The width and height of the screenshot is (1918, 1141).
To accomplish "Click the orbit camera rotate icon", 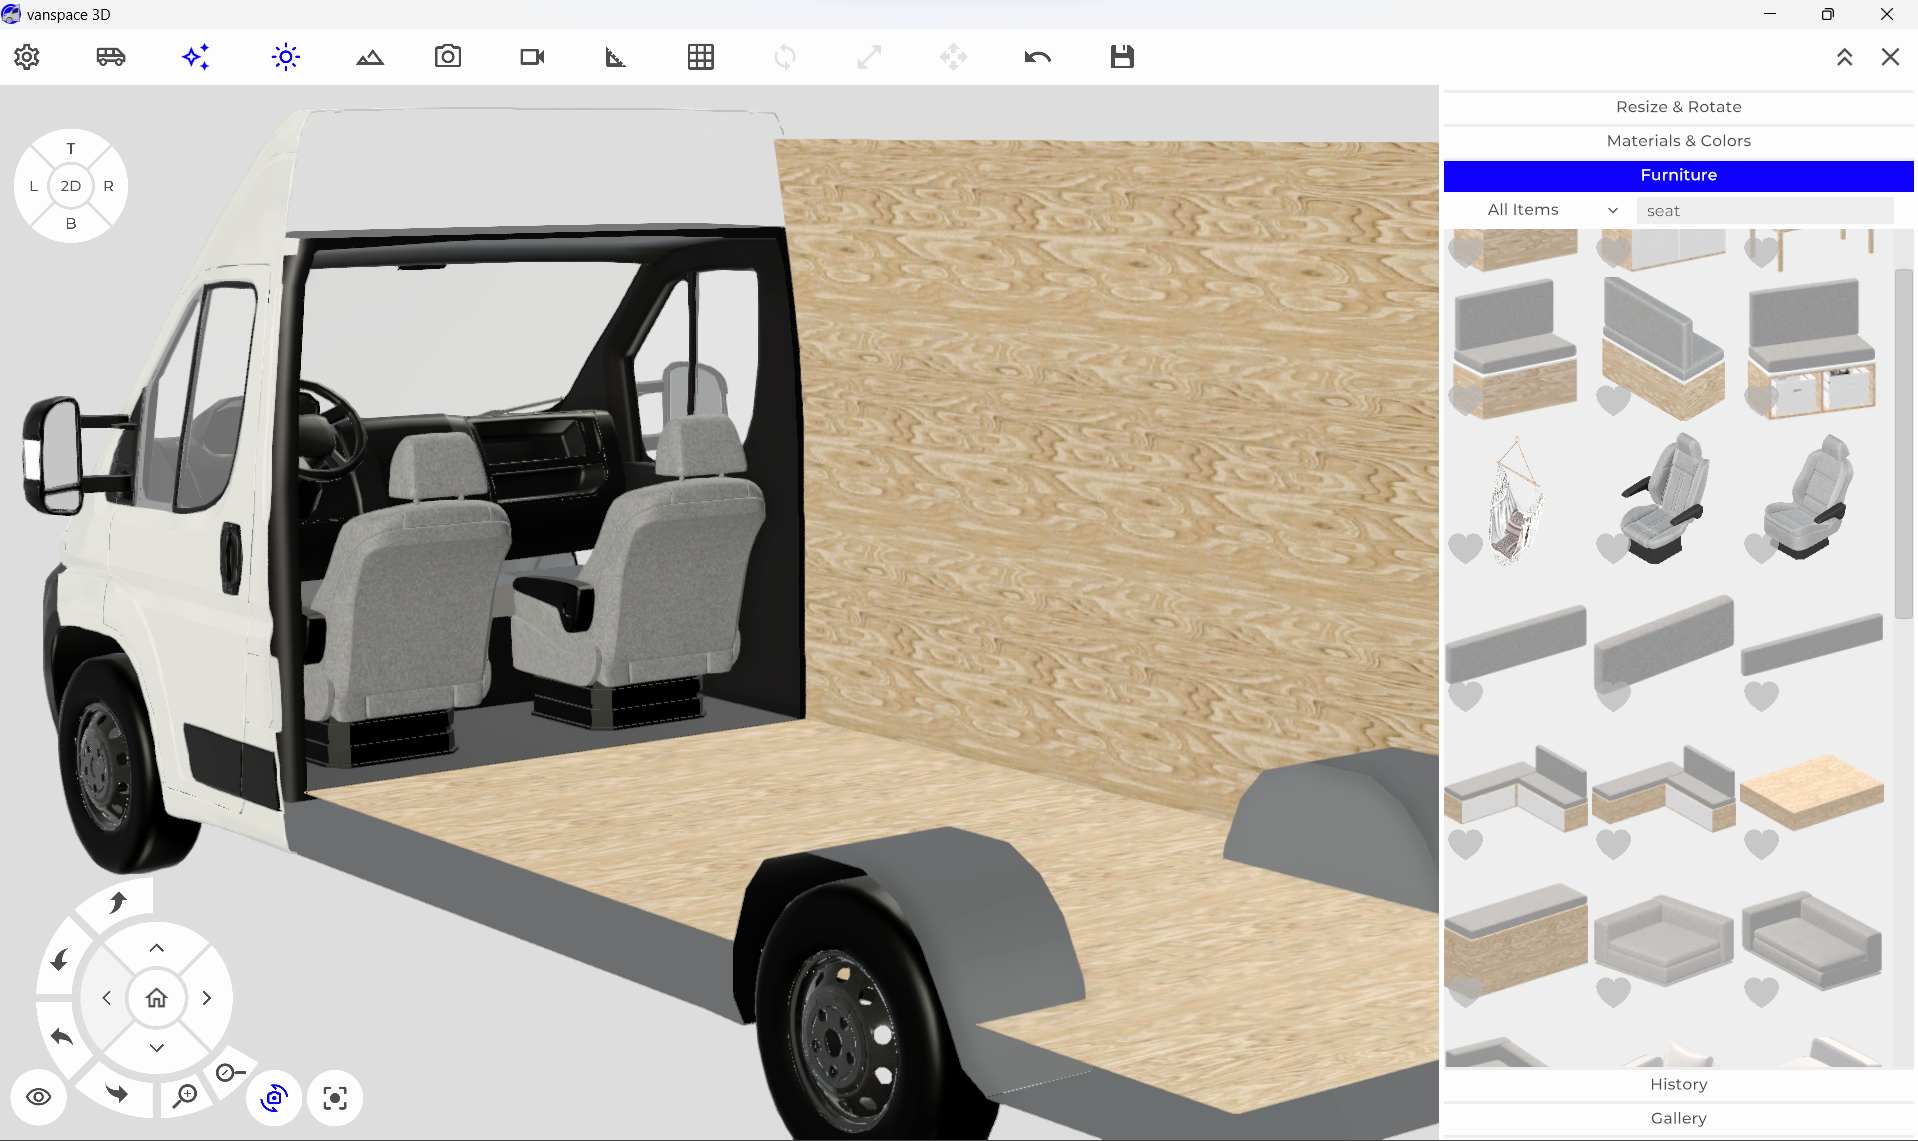I will (x=275, y=1098).
